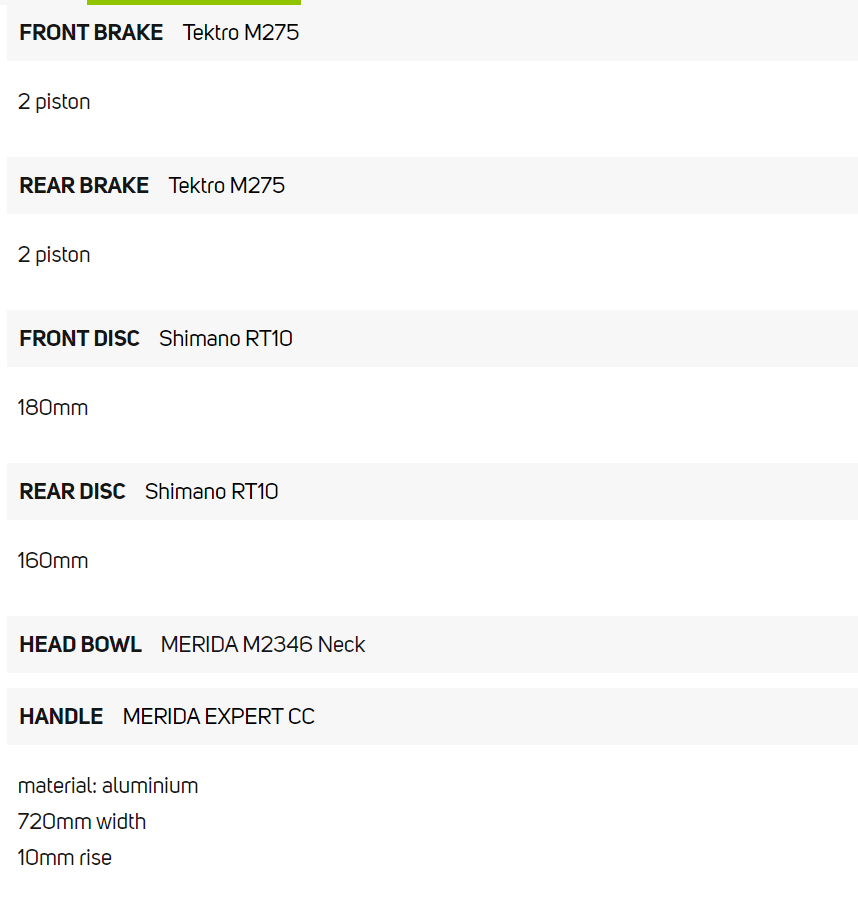Click the REAR DISC heading label
858x910 pixels.
coord(72,492)
